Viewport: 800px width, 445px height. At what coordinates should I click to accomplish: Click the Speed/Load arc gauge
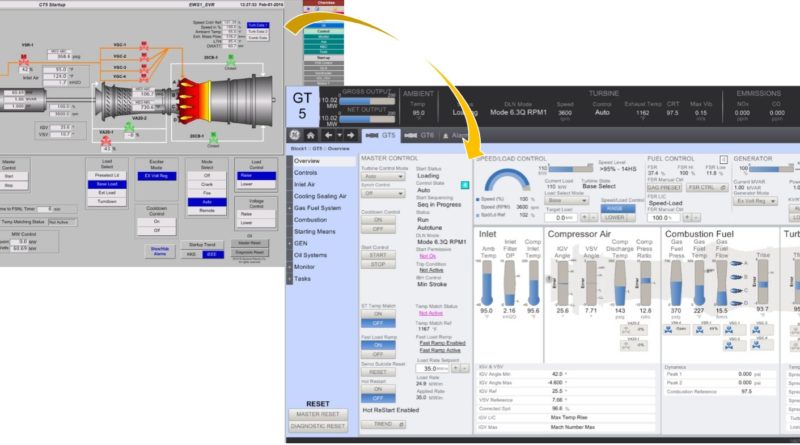click(x=504, y=176)
